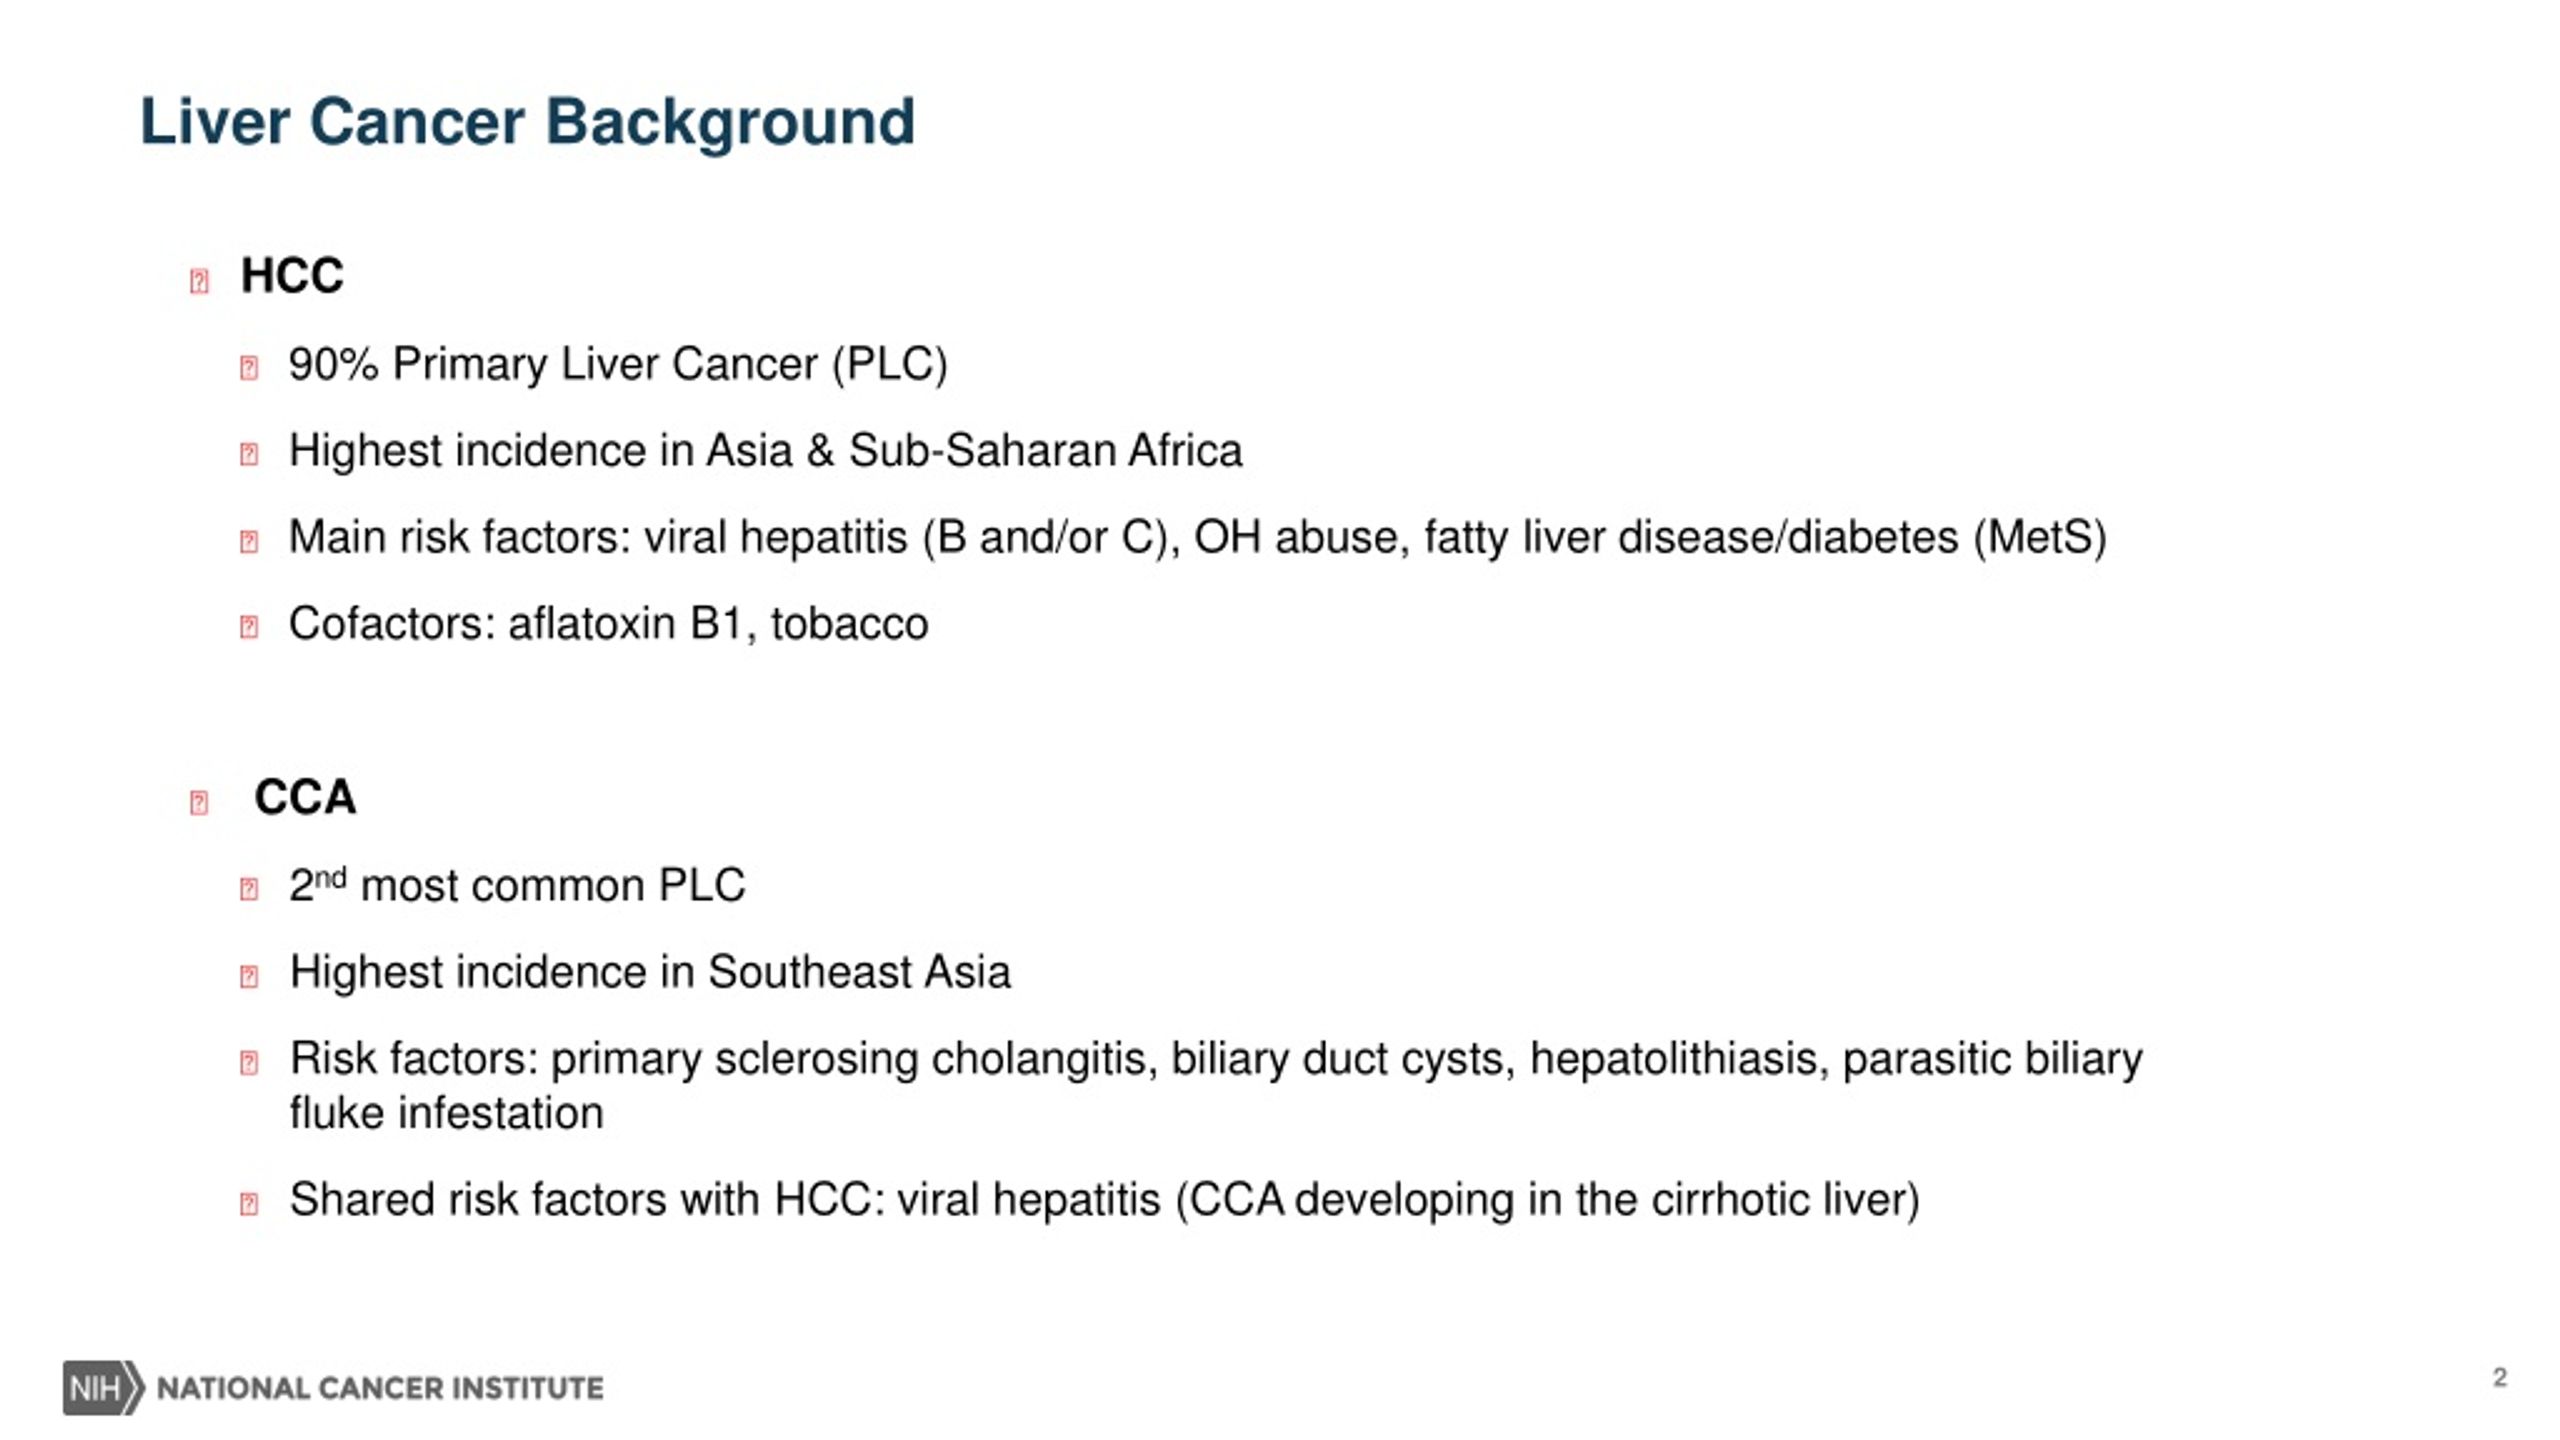Click the slide number 2

pyautogui.click(x=2500, y=1377)
